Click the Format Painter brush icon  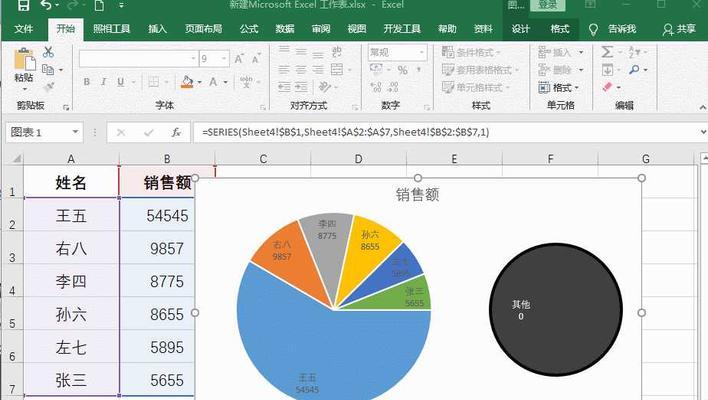48,87
